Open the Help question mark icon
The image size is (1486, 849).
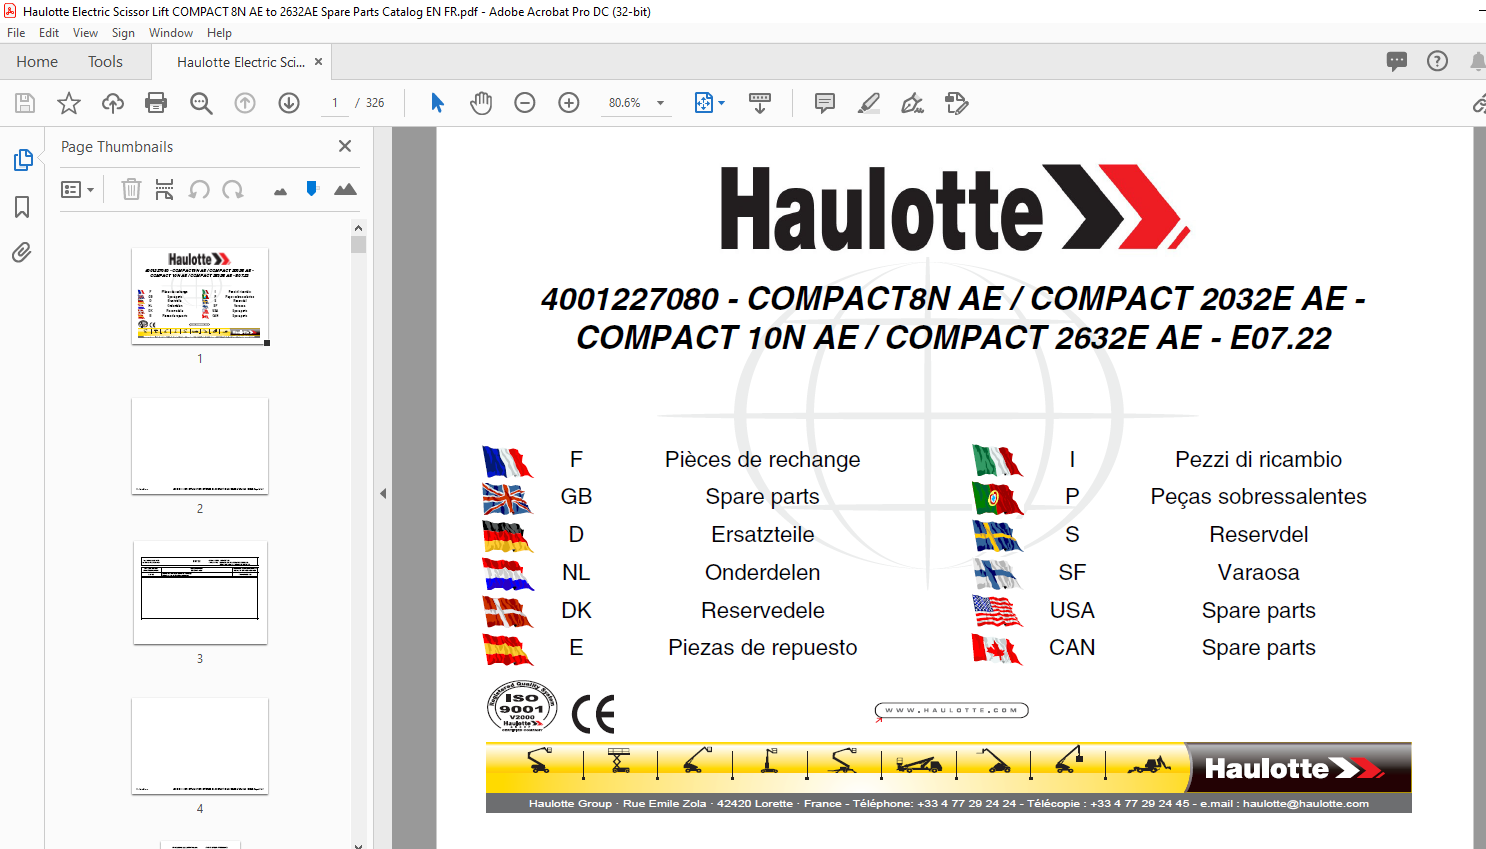[1437, 61]
